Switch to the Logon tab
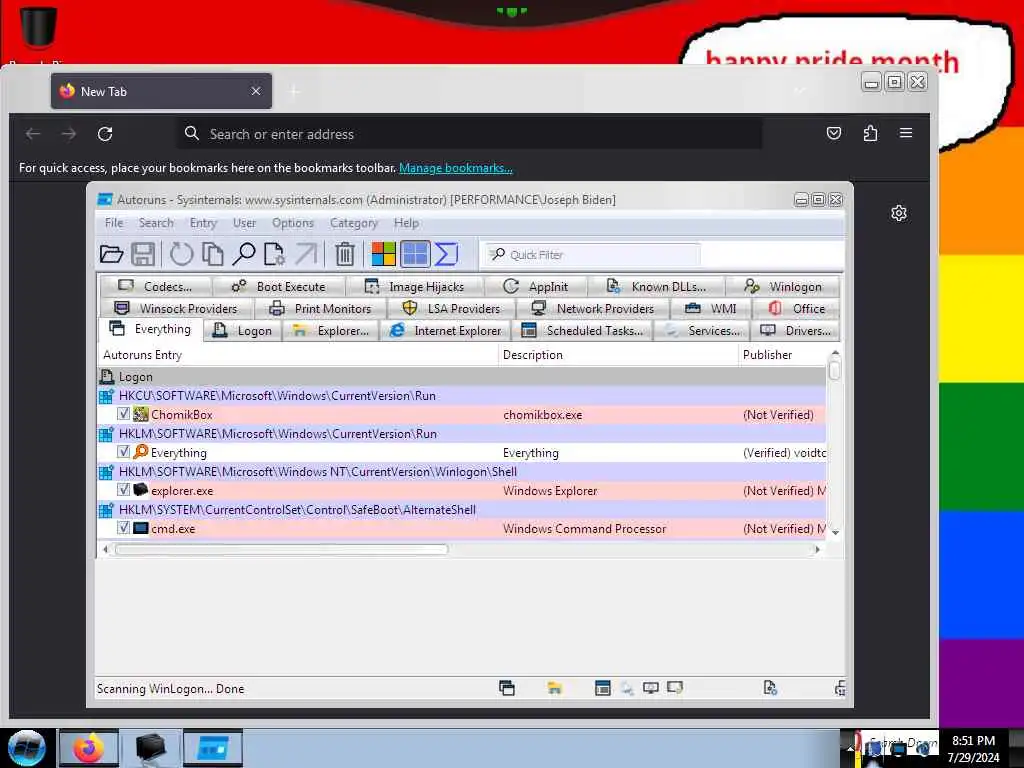This screenshot has width=1024, height=768. (x=242, y=330)
